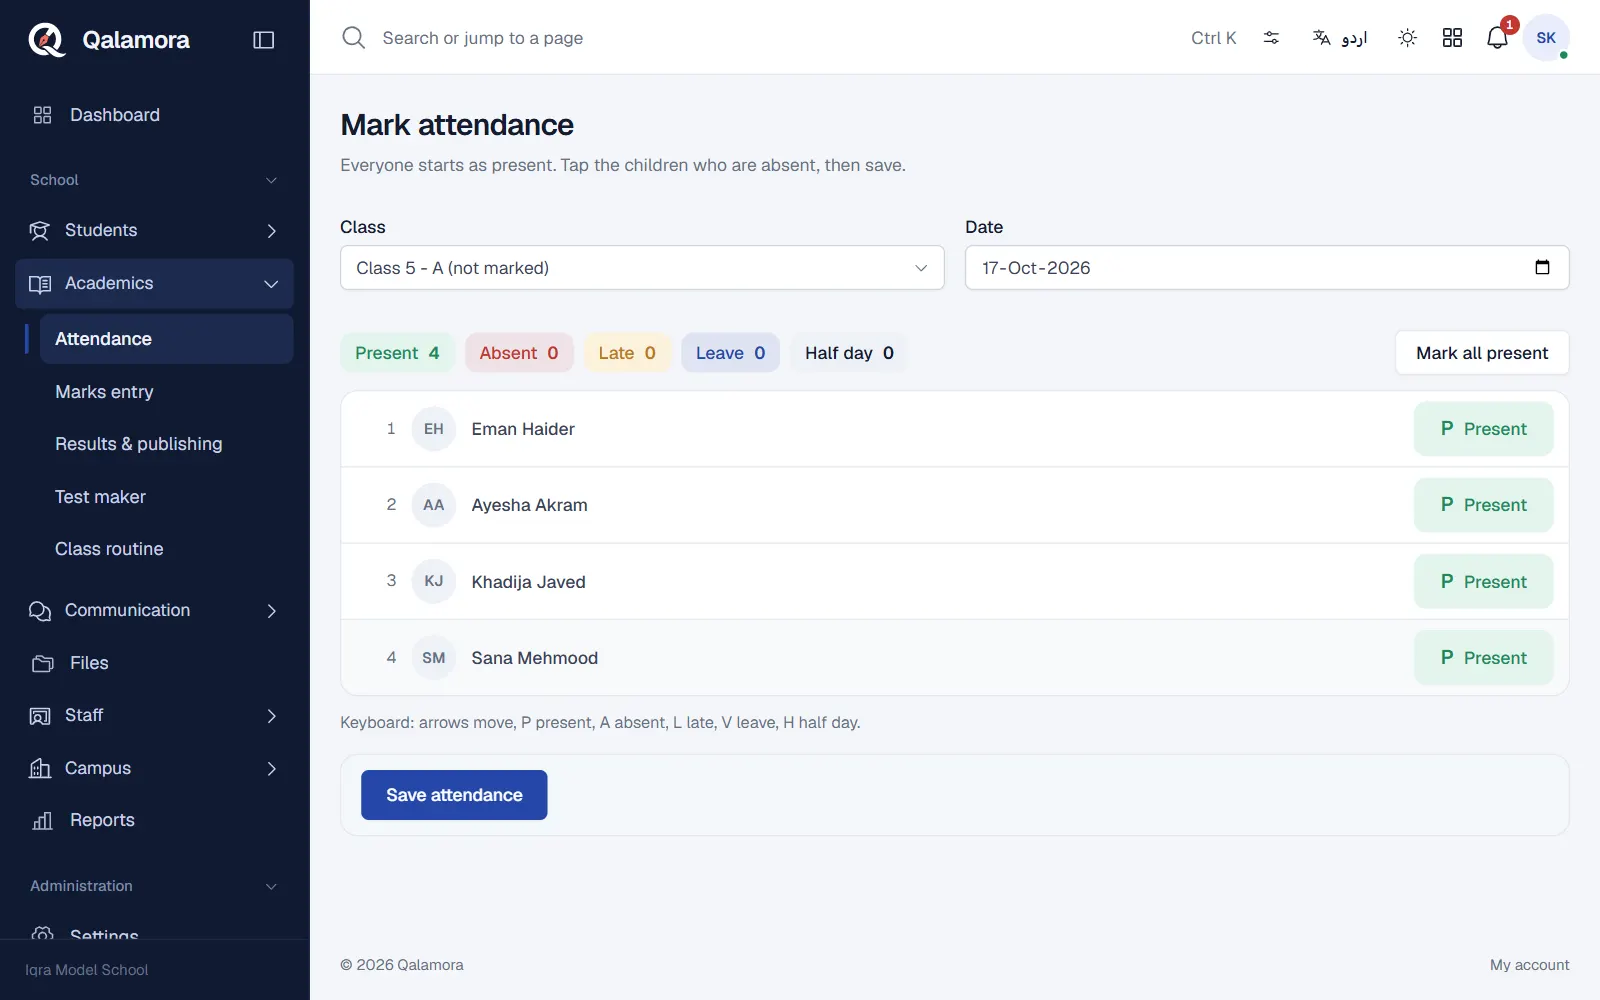Image resolution: width=1600 pixels, height=1000 pixels.
Task: Toggle Sana Mehmood's Present status
Action: coord(1483,658)
